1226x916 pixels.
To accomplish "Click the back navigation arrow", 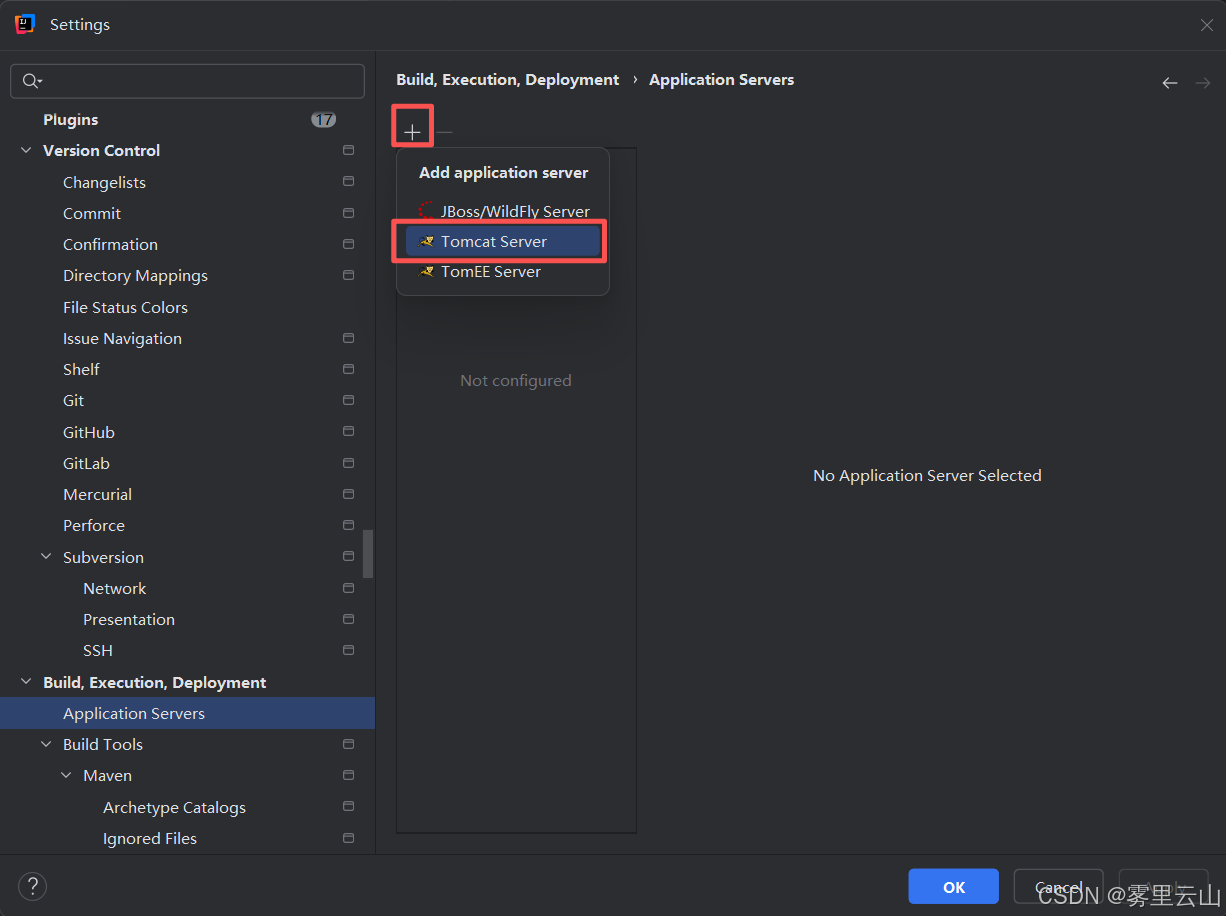I will point(1170,83).
